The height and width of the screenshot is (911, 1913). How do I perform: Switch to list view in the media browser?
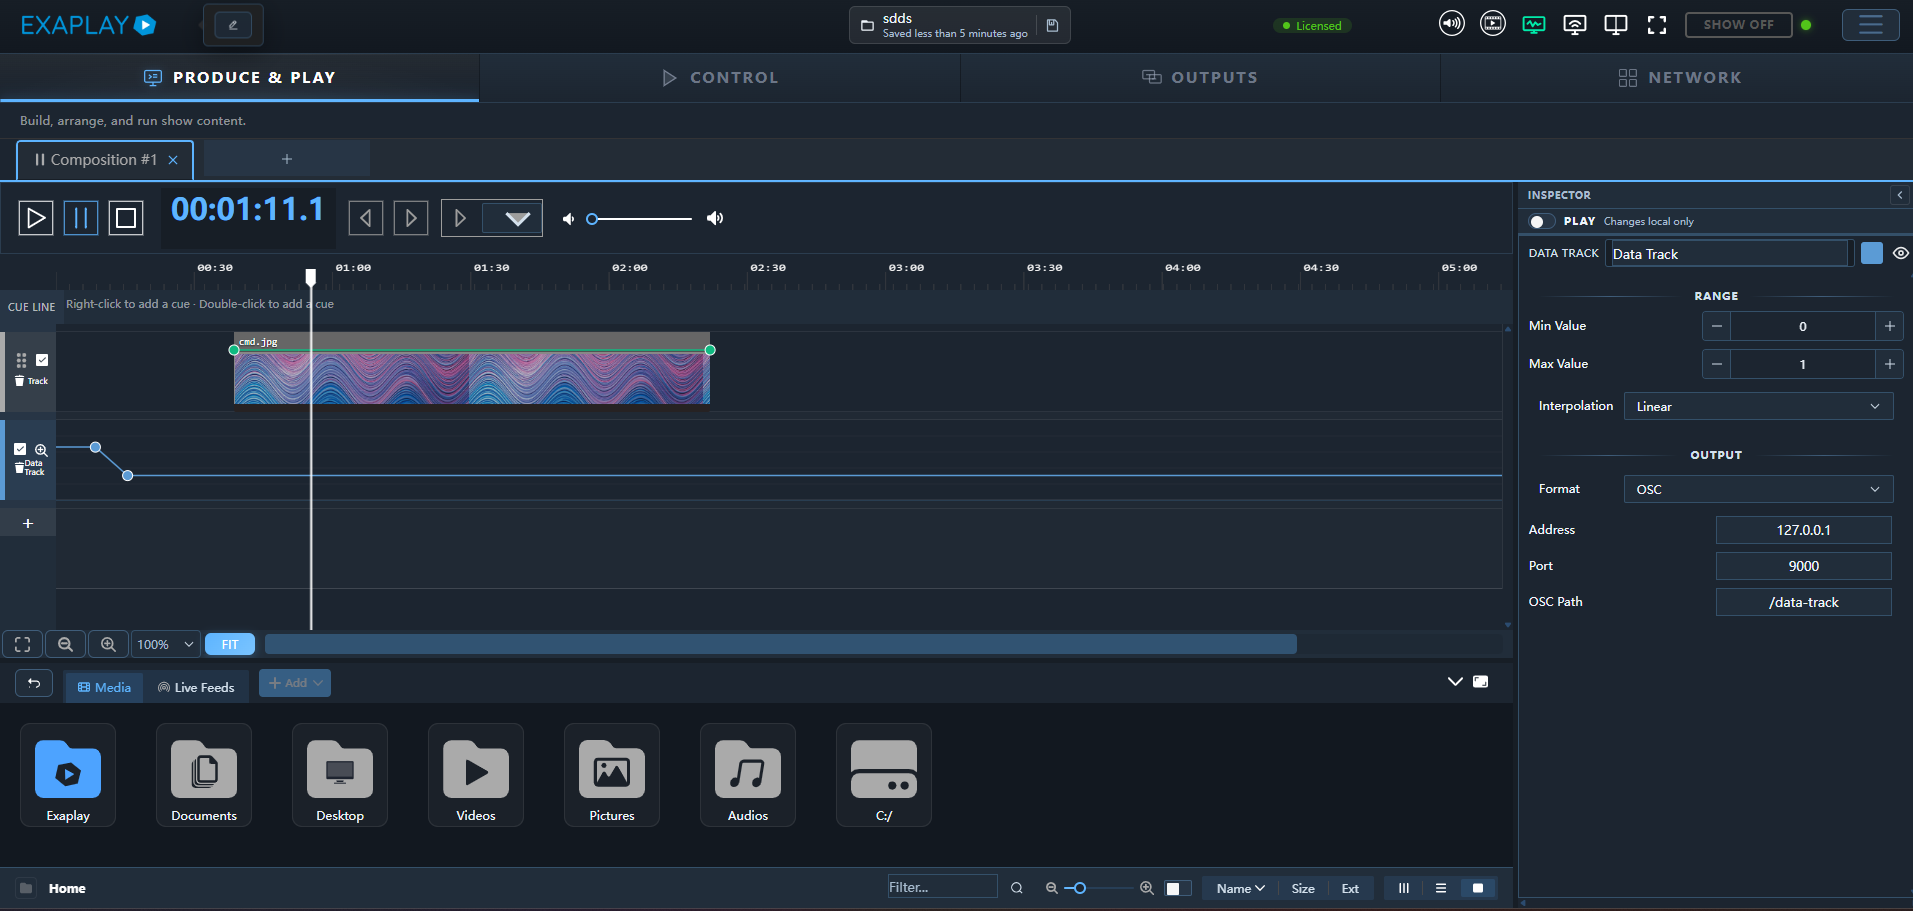[1441, 888]
